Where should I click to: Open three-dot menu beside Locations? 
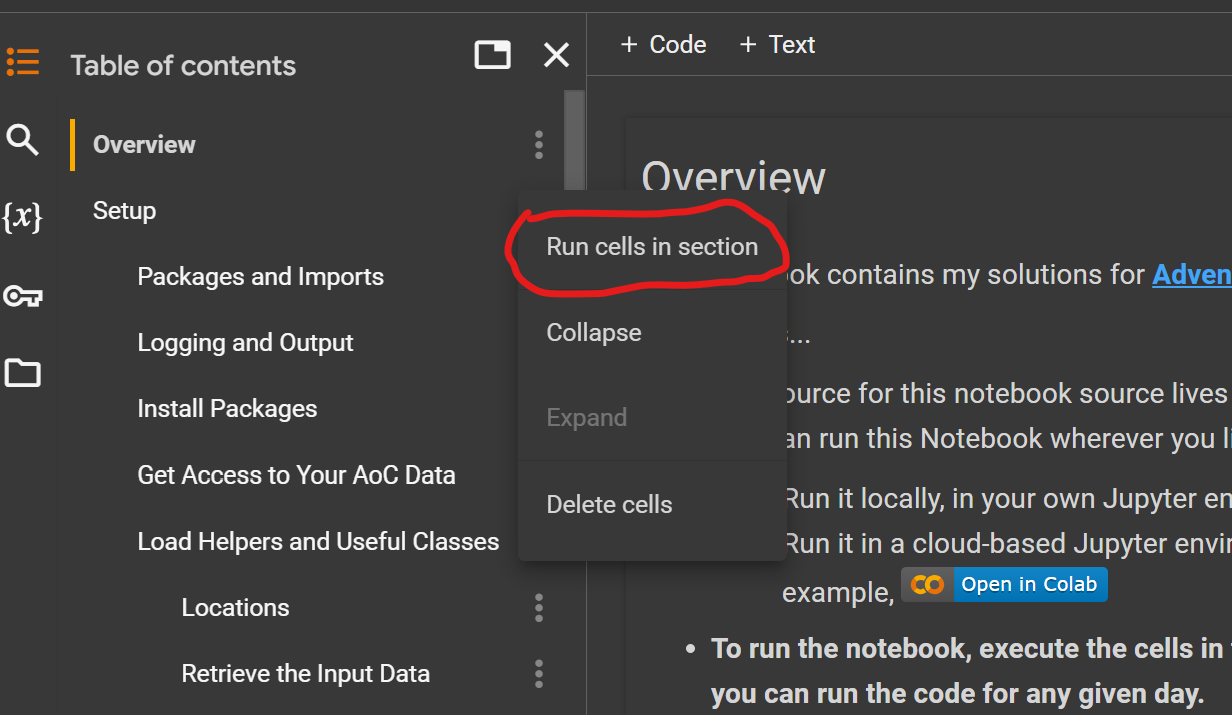[539, 608]
